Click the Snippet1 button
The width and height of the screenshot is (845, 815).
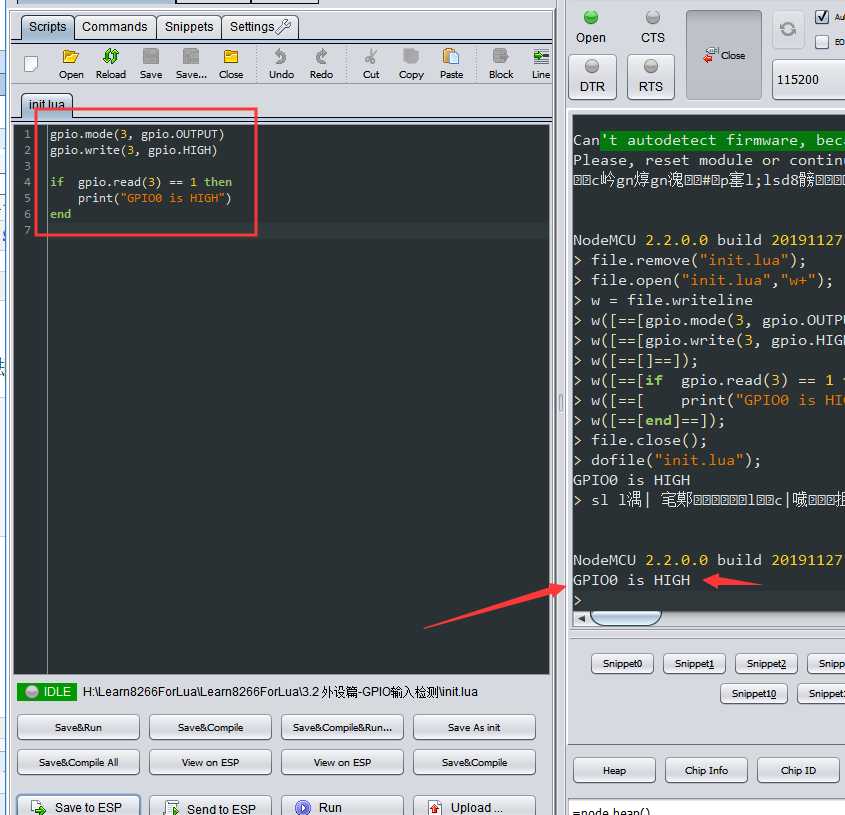click(x=694, y=664)
